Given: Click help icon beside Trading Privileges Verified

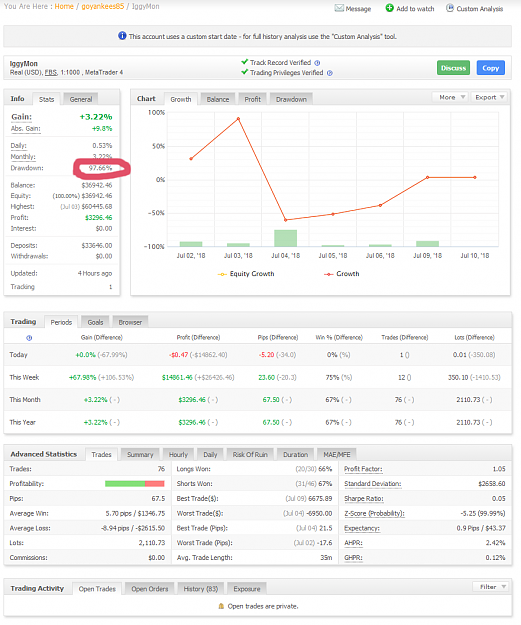Looking at the screenshot, I should [x=330, y=73].
